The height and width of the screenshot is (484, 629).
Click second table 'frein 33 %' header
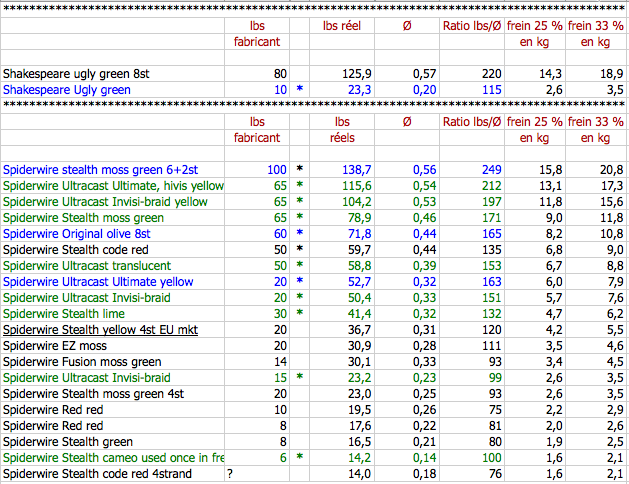[596, 122]
